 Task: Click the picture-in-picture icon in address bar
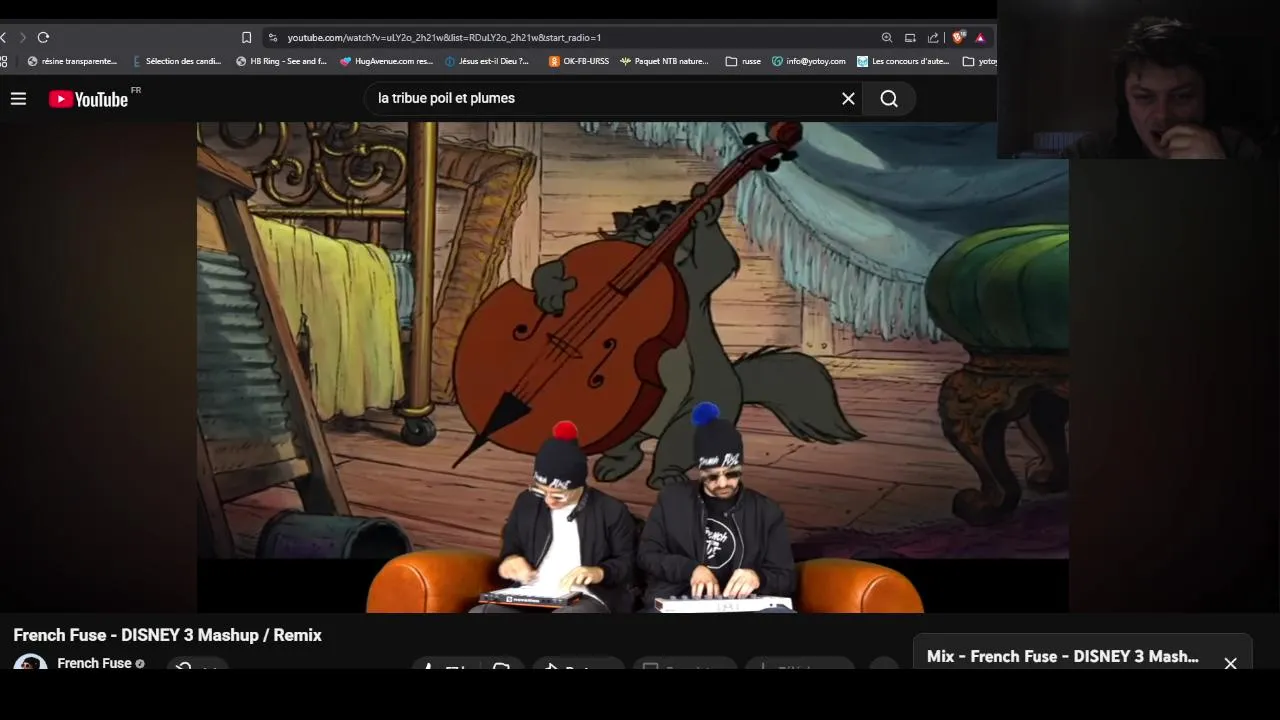(910, 37)
